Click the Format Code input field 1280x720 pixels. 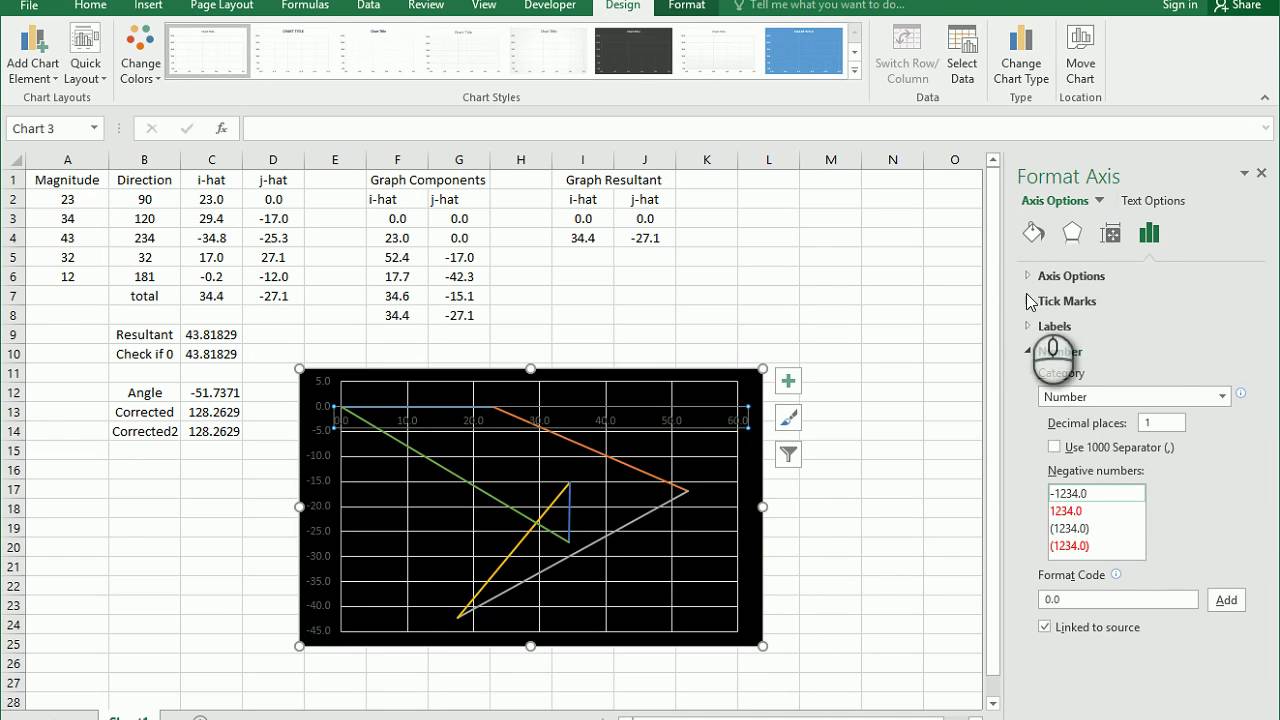pyautogui.click(x=1117, y=600)
